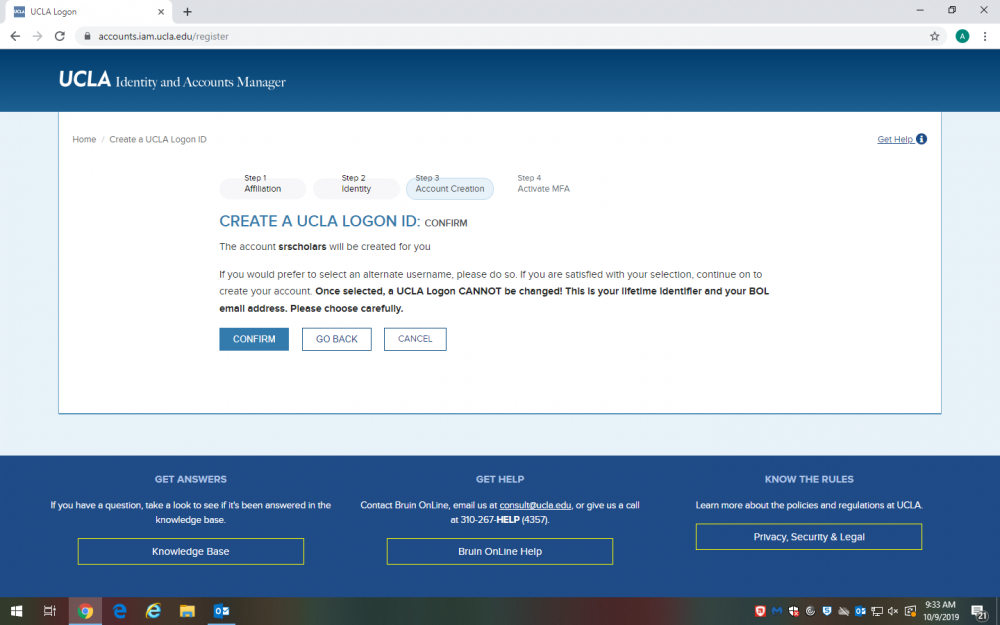This screenshot has height=625, width=1000.
Task: Open network status tray icon
Action: click(876, 611)
